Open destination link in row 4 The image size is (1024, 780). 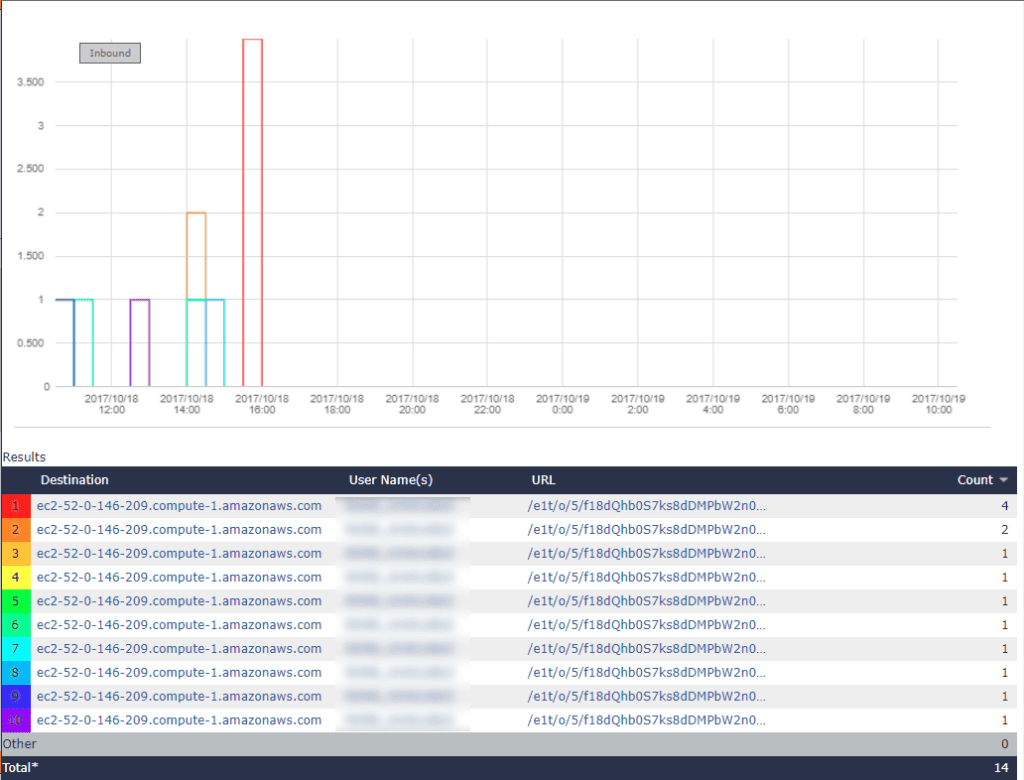(x=179, y=577)
